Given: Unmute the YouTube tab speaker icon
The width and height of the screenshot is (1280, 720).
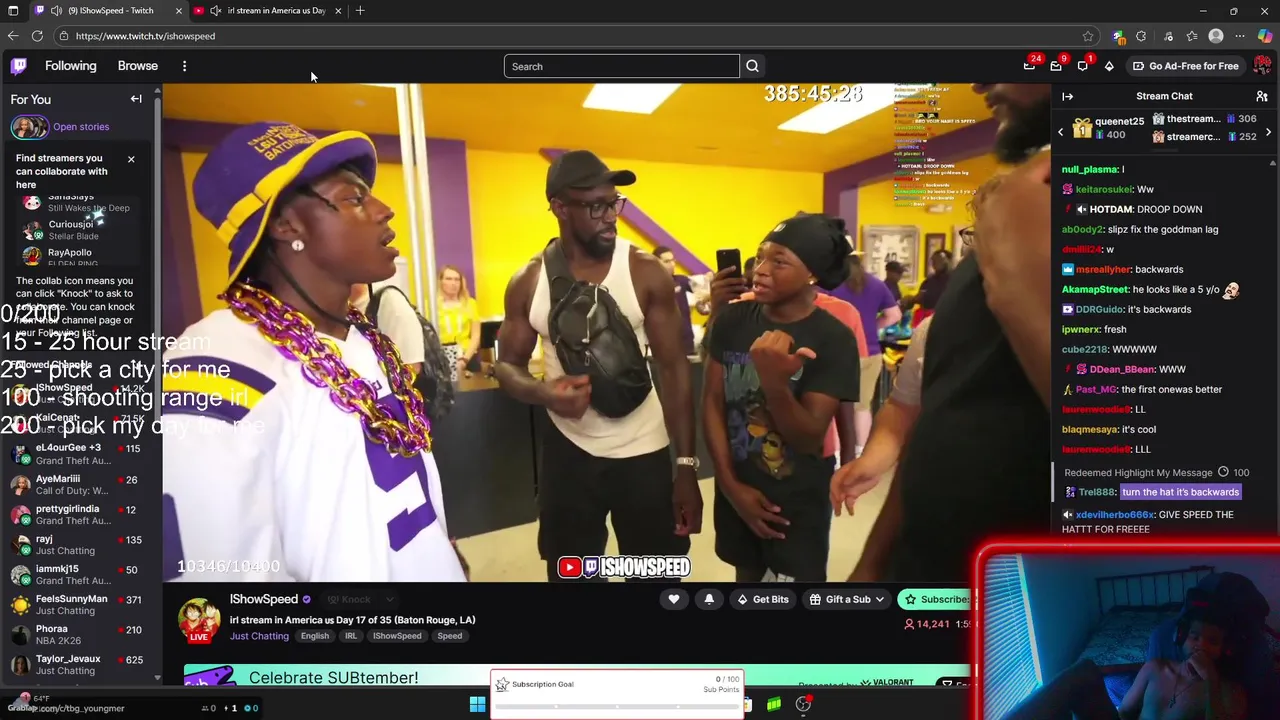Looking at the screenshot, I should click(x=215, y=10).
